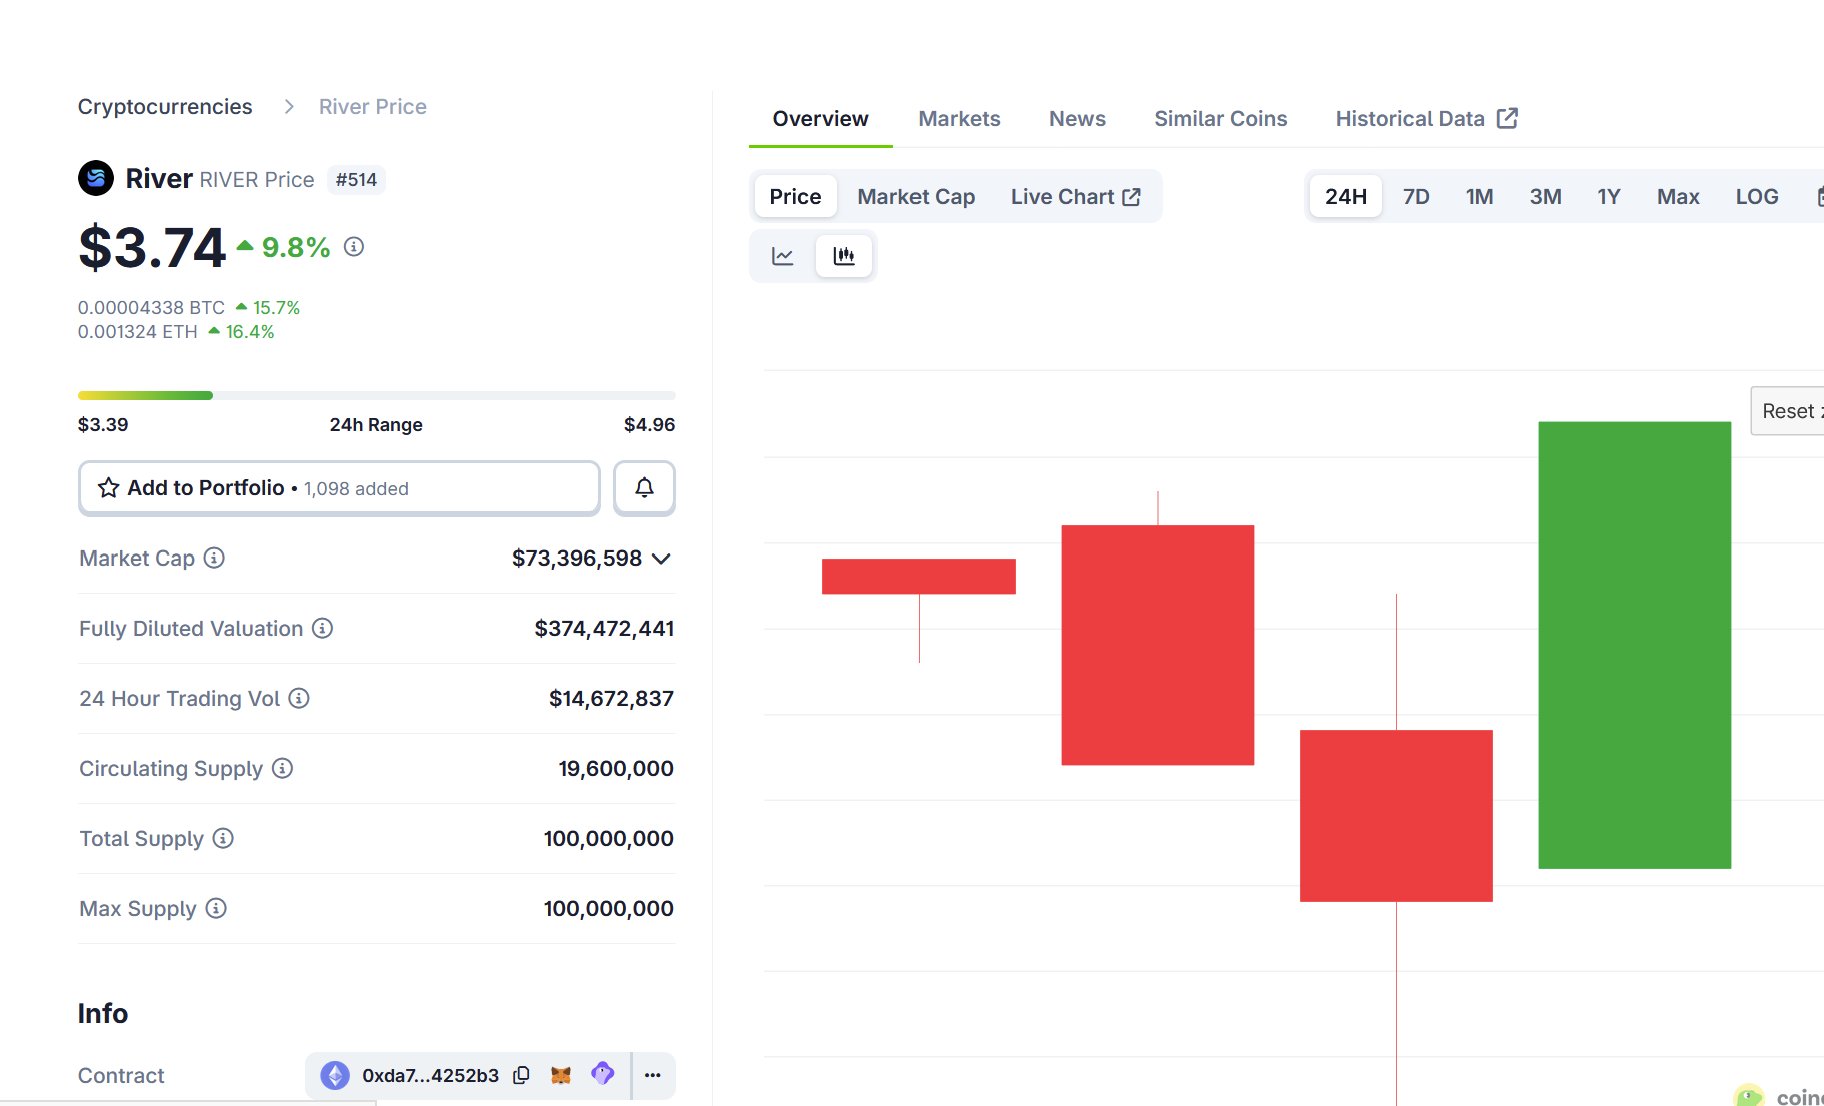This screenshot has height=1106, width=1824.
Task: Open the contract more options menu
Action: 653,1075
